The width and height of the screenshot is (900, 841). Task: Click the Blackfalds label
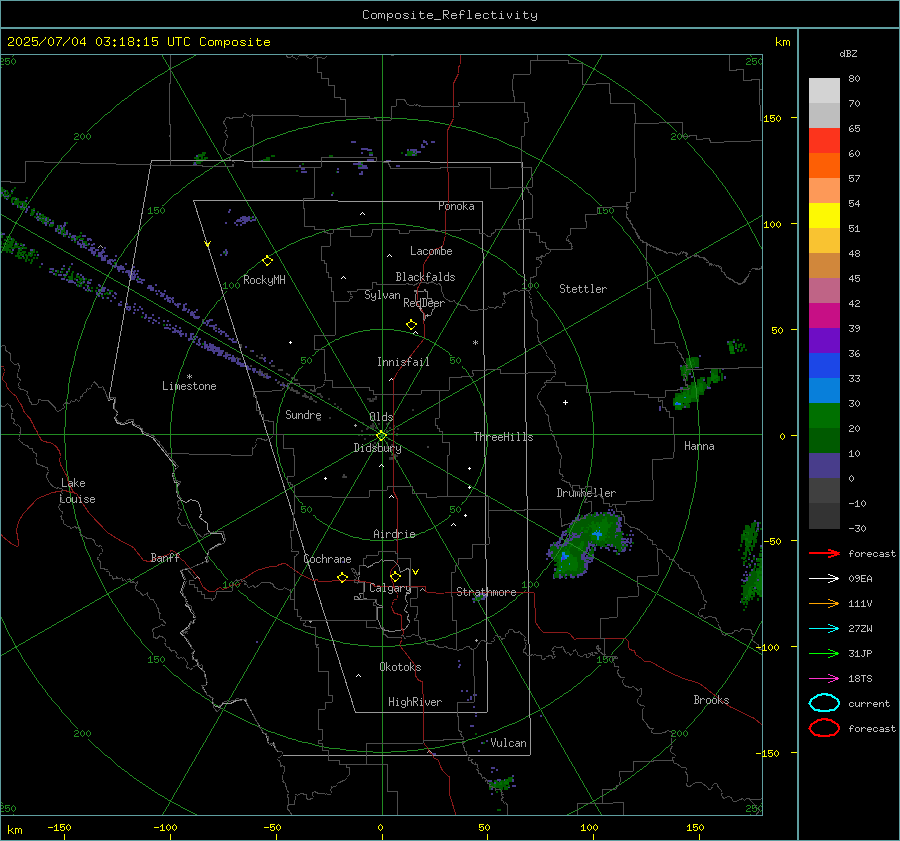point(425,277)
